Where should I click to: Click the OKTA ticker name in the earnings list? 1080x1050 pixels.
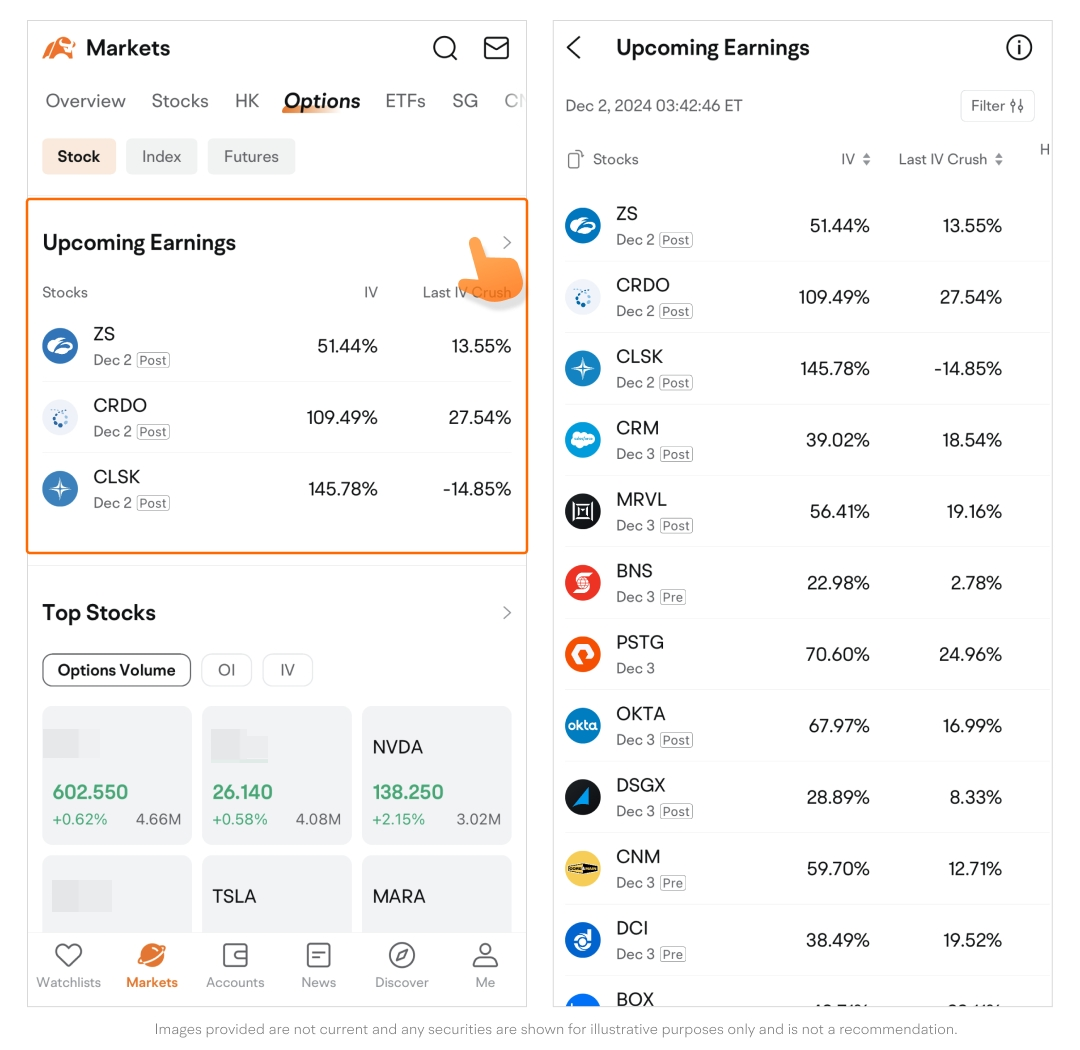(641, 714)
